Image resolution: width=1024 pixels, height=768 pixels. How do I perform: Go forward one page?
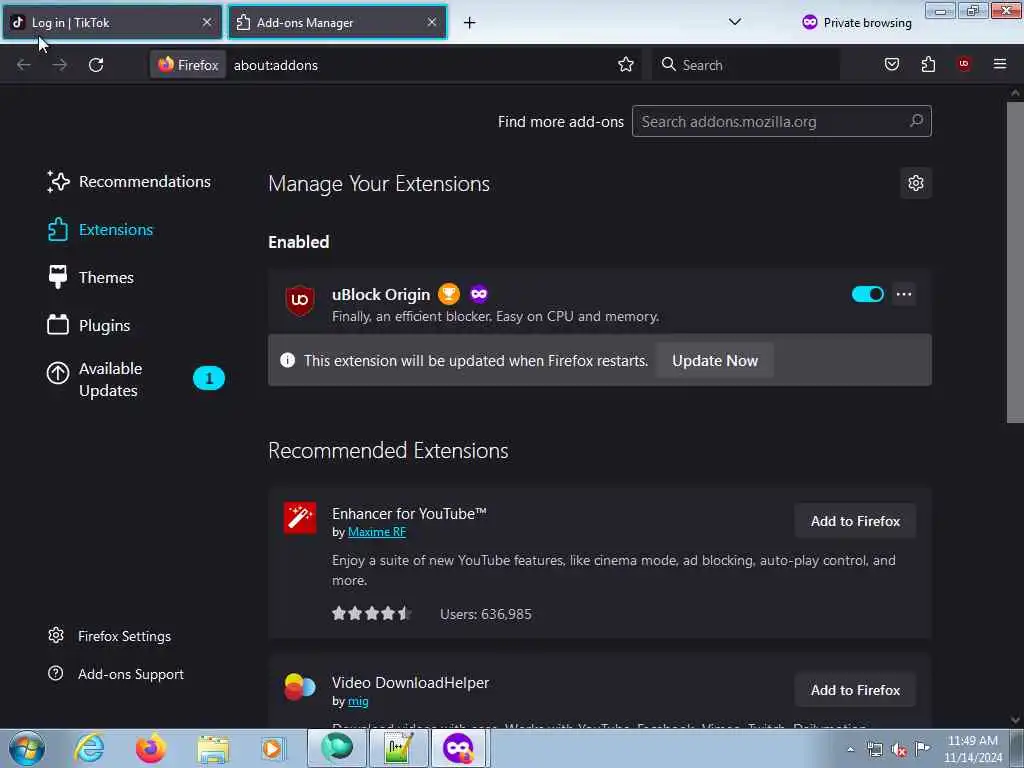point(59,65)
